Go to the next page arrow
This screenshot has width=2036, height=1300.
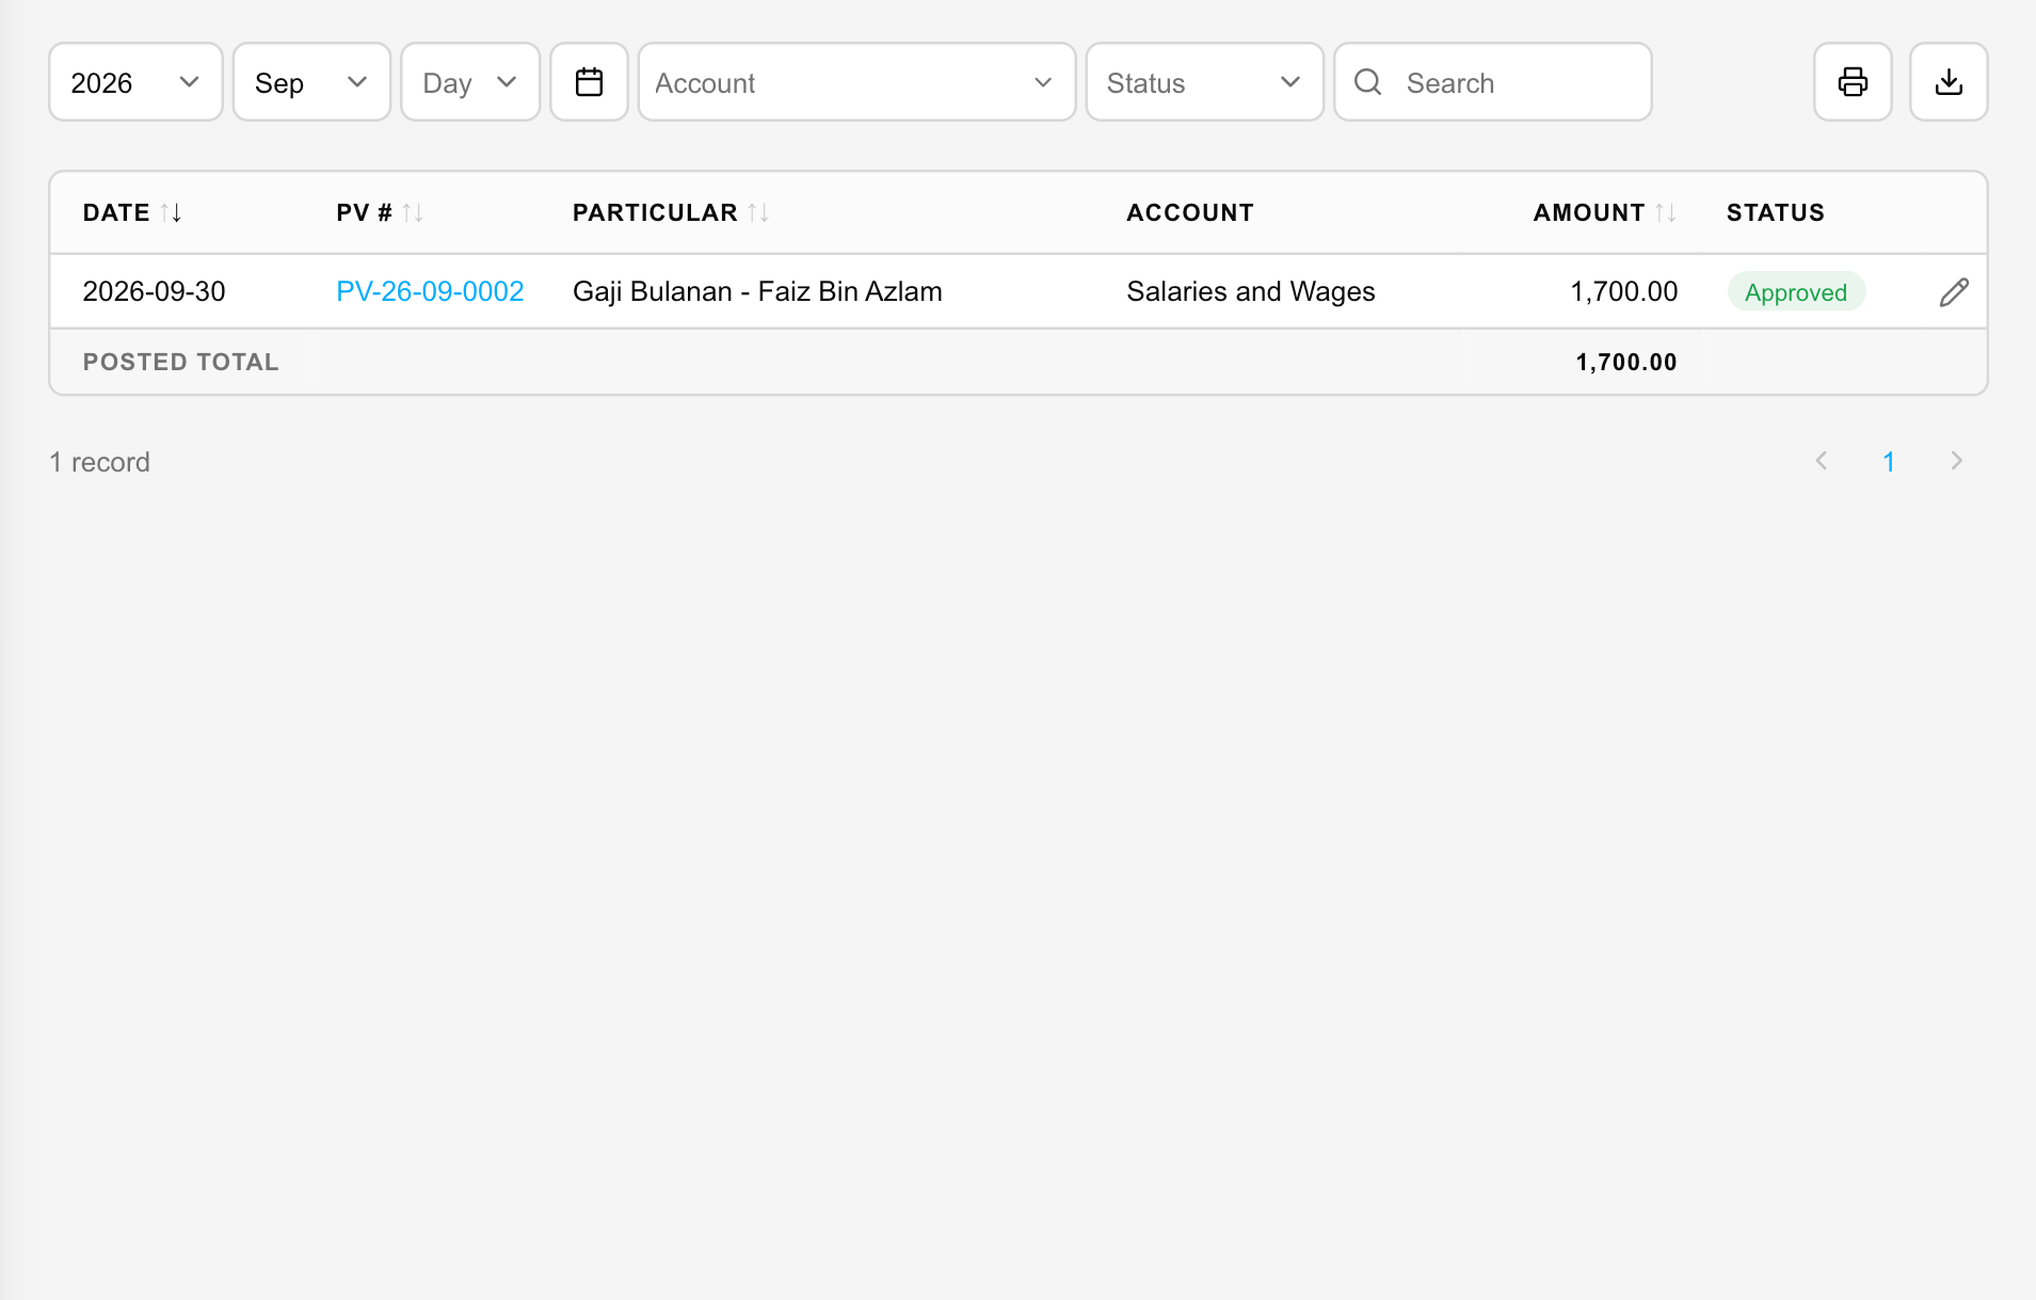click(x=1956, y=461)
